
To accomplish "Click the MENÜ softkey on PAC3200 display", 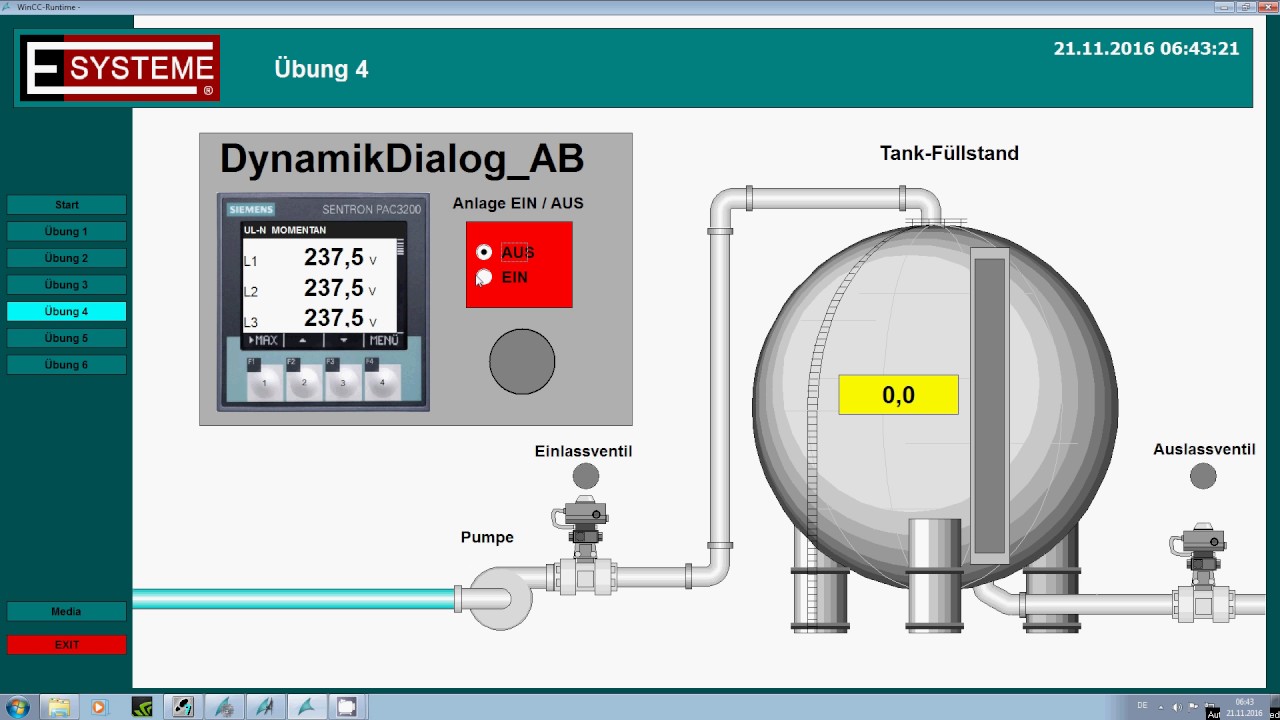I will point(383,341).
